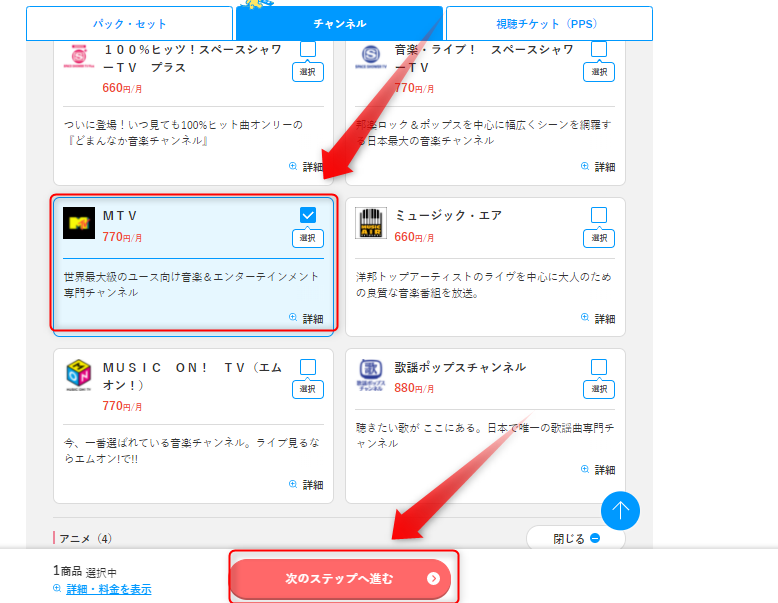Image resolution: width=778 pixels, height=603 pixels.
Task: Click the MUSIC ON! TV cube logo
Action: point(79,375)
